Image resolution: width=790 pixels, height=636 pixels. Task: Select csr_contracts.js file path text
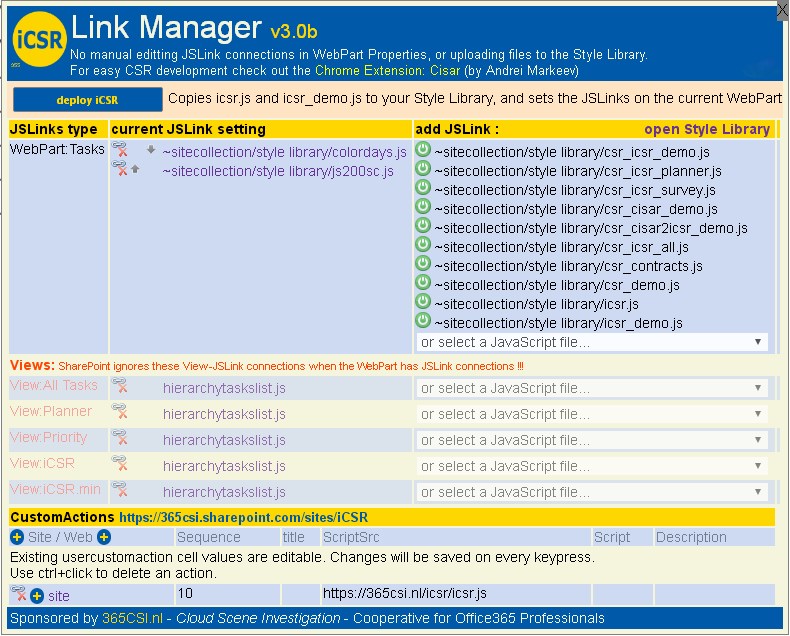click(x=568, y=266)
